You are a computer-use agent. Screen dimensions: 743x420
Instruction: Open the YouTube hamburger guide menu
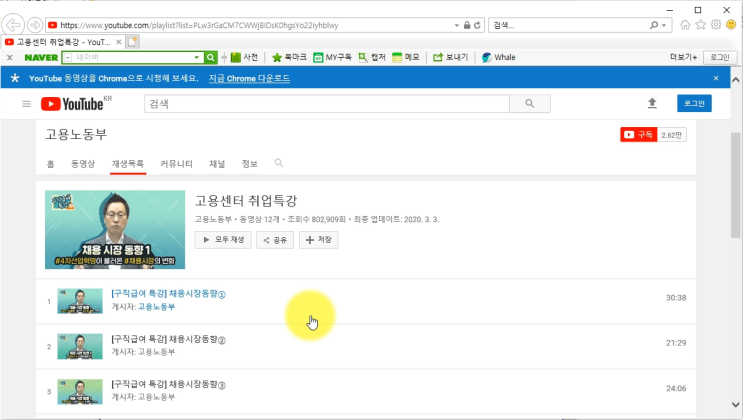point(27,104)
